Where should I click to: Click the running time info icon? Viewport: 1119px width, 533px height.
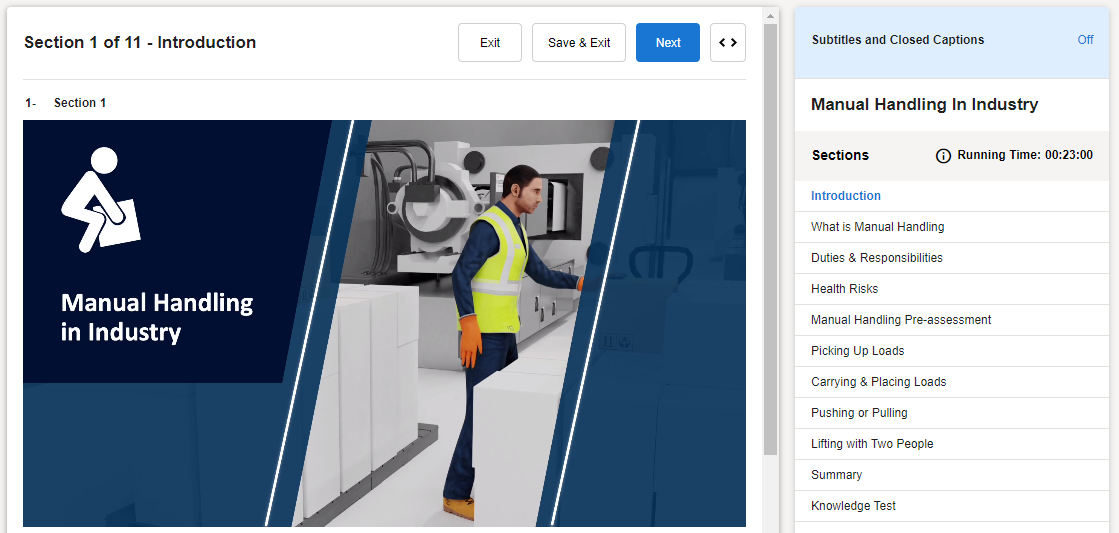point(943,156)
